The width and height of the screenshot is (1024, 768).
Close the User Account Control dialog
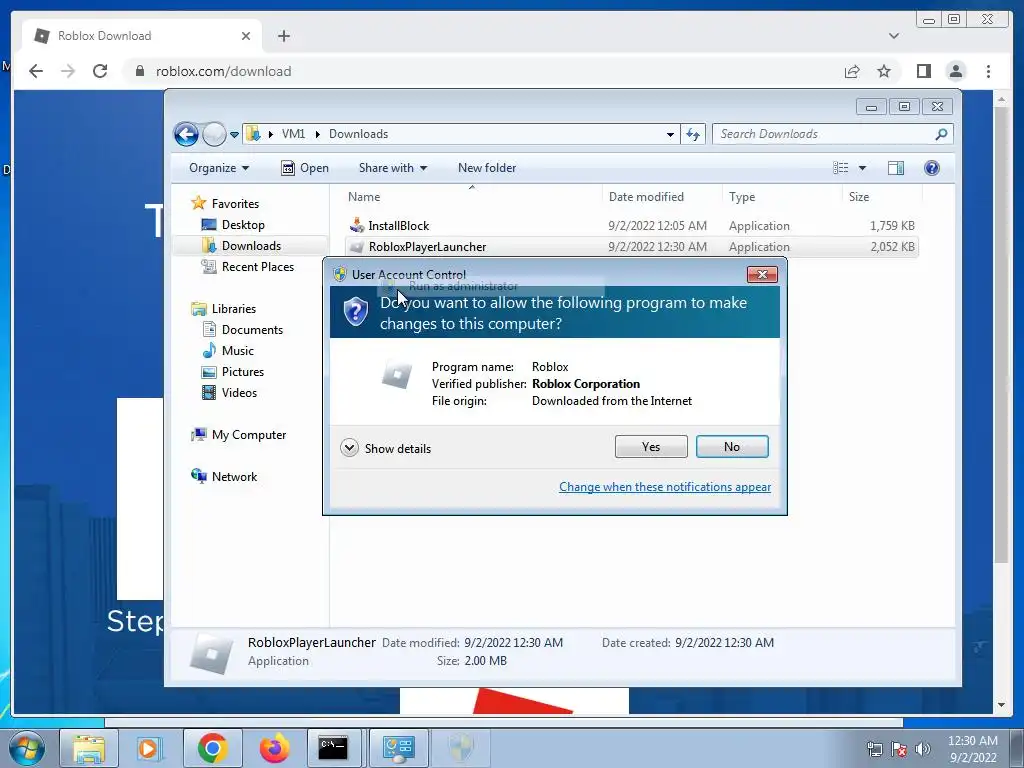(x=761, y=274)
